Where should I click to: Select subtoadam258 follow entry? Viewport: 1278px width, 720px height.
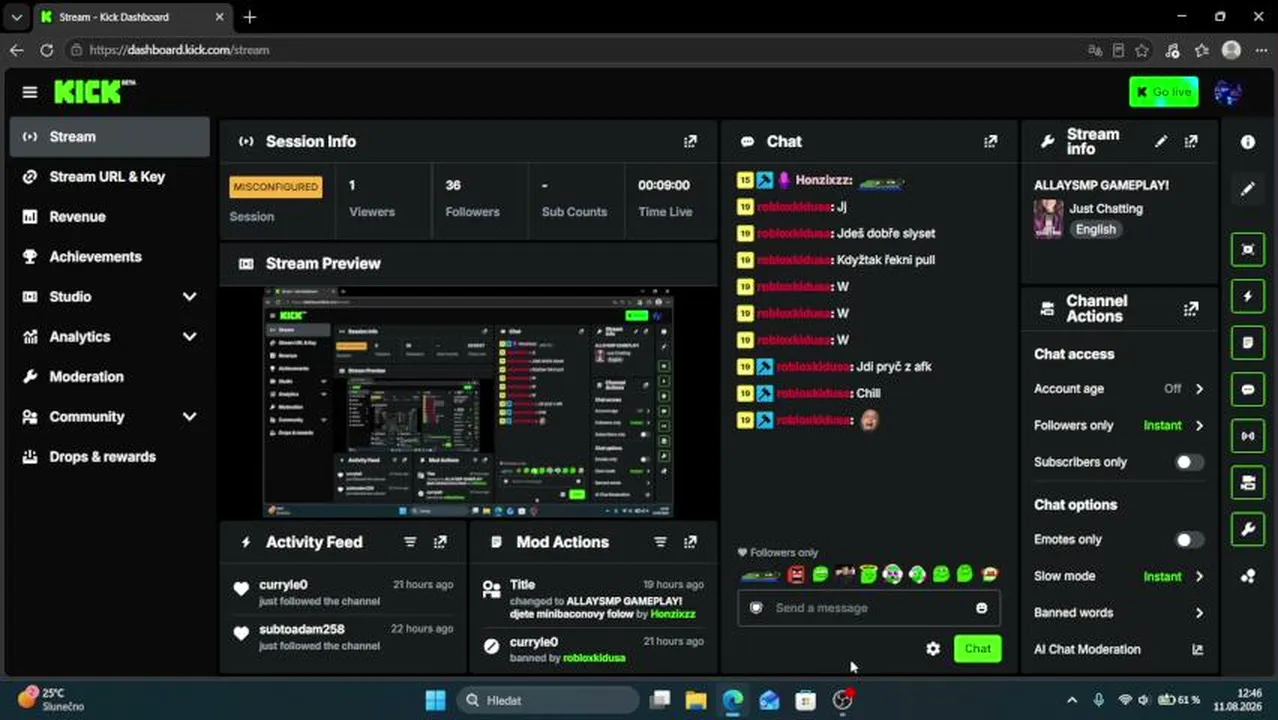click(343, 636)
